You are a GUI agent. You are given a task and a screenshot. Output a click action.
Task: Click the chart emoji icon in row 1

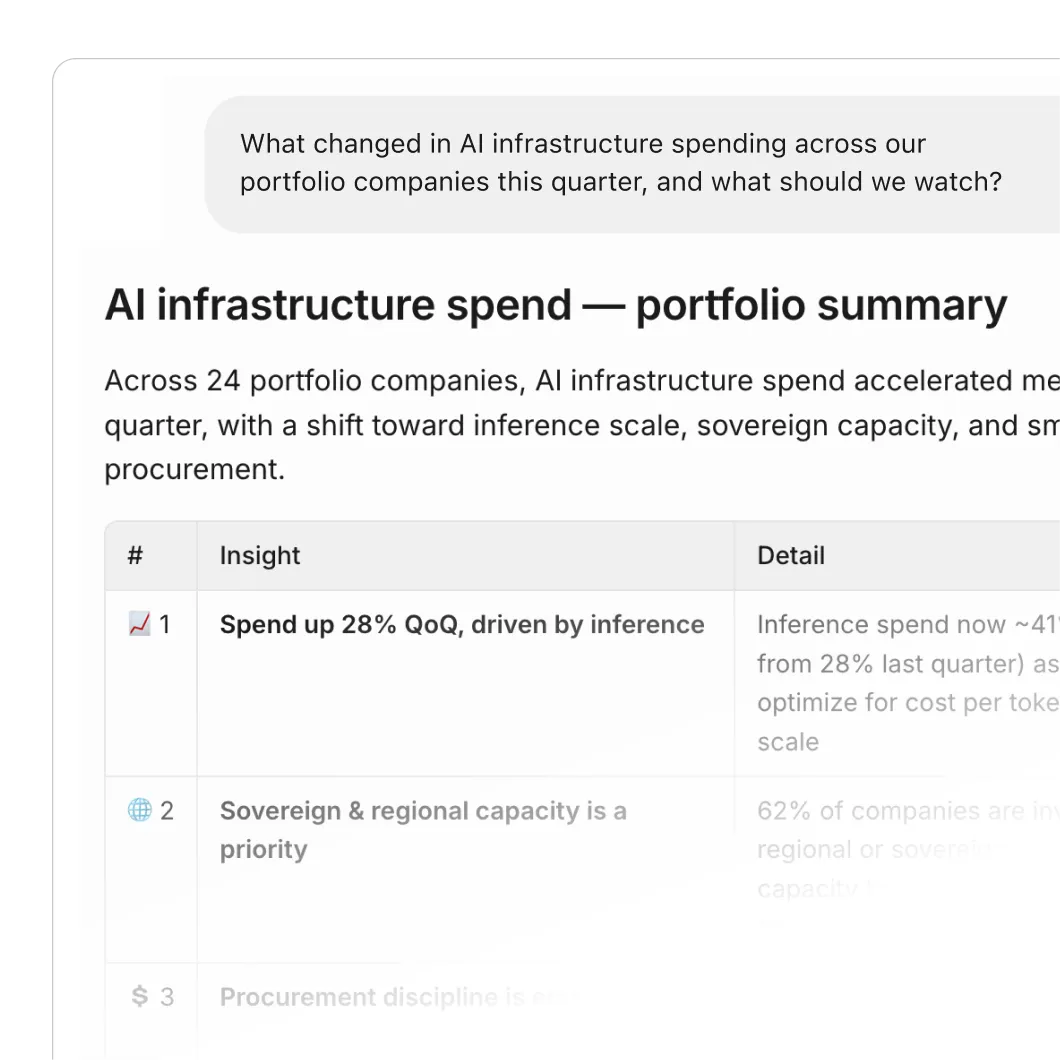(139, 624)
